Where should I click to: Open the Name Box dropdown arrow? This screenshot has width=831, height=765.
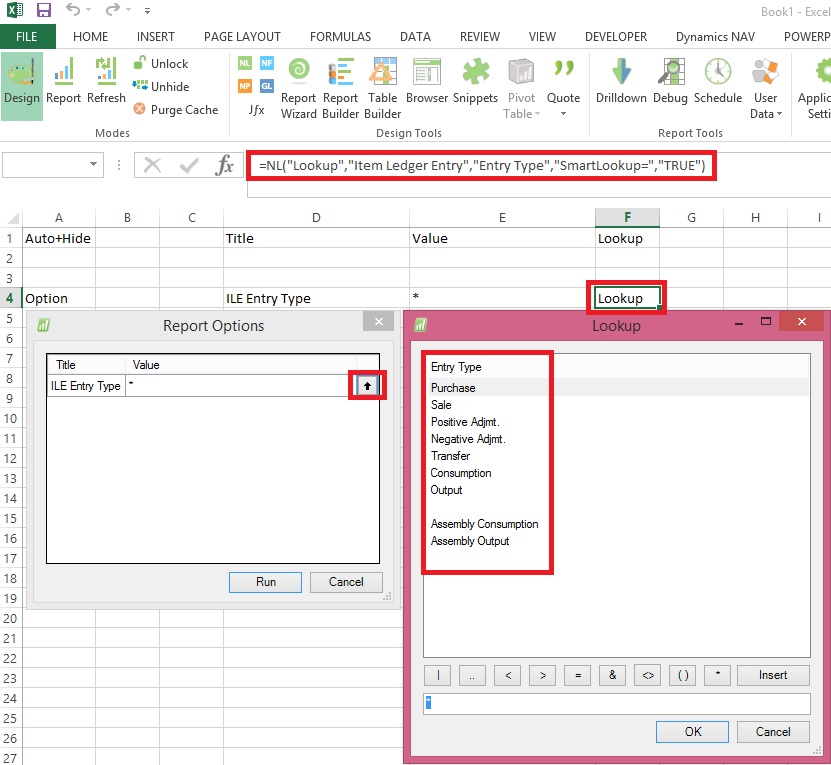[94, 165]
